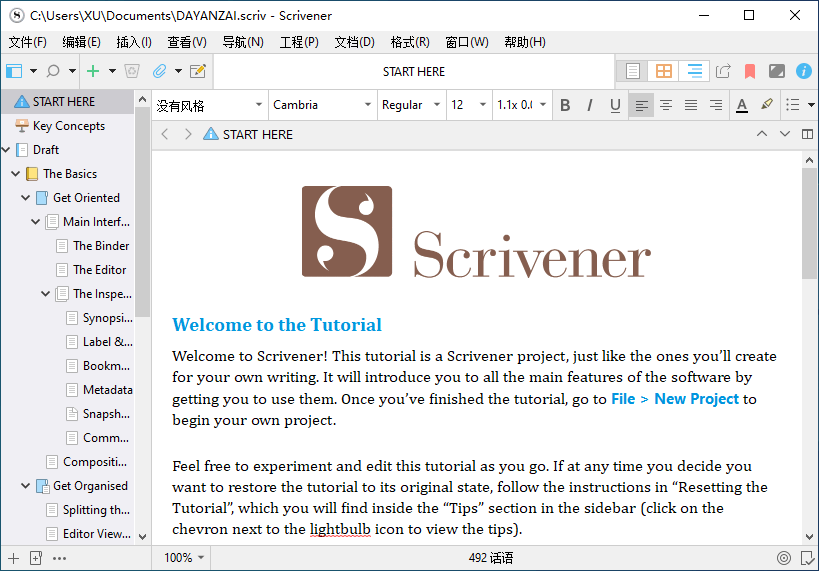Click the File > New Project link

(x=675, y=399)
